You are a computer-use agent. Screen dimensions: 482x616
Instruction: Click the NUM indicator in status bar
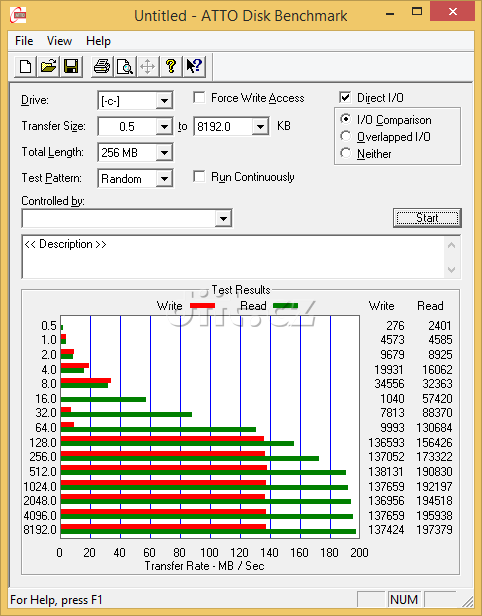(x=404, y=600)
